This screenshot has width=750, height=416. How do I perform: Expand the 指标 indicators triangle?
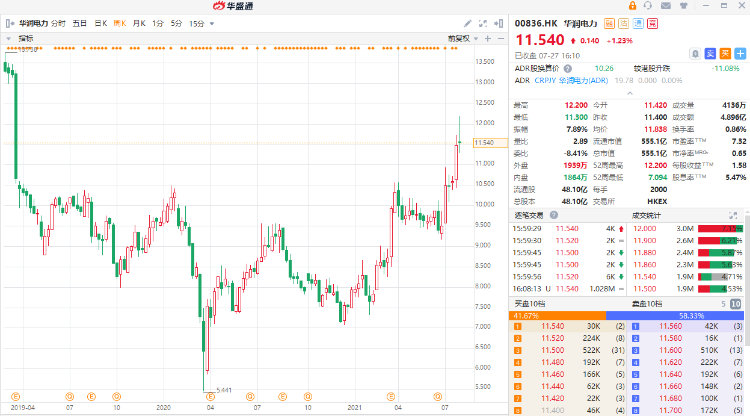[x=9, y=38]
